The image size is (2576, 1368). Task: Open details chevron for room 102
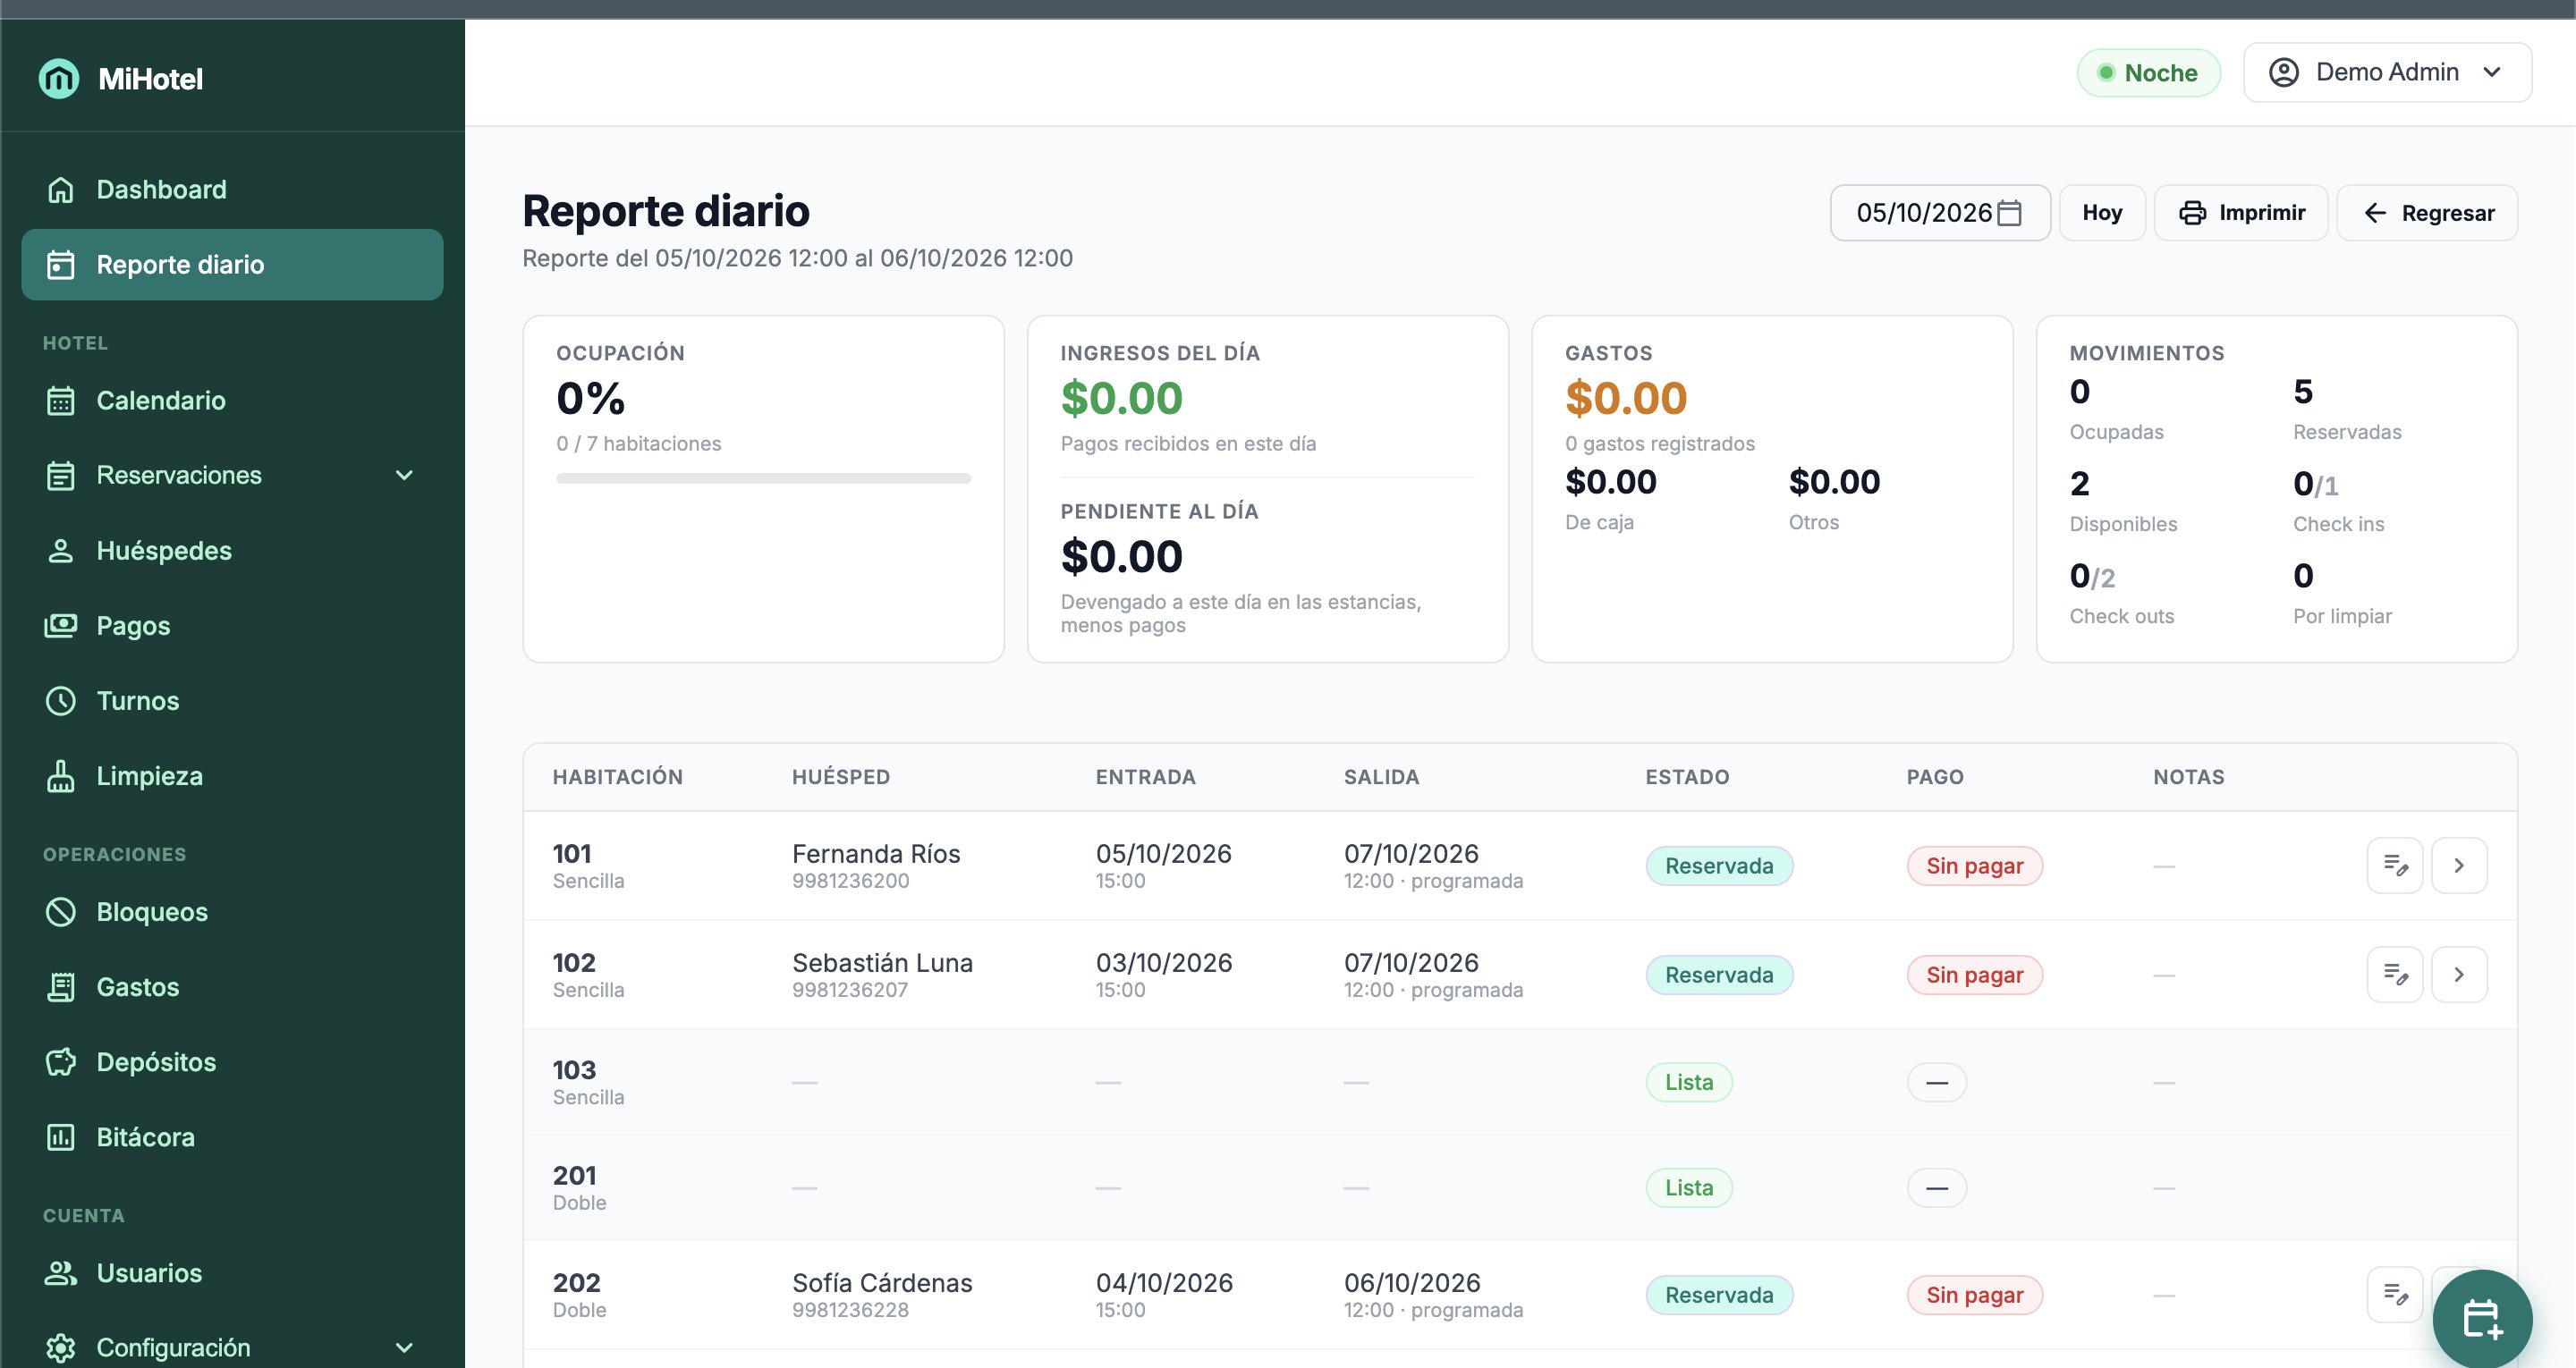[2458, 974]
